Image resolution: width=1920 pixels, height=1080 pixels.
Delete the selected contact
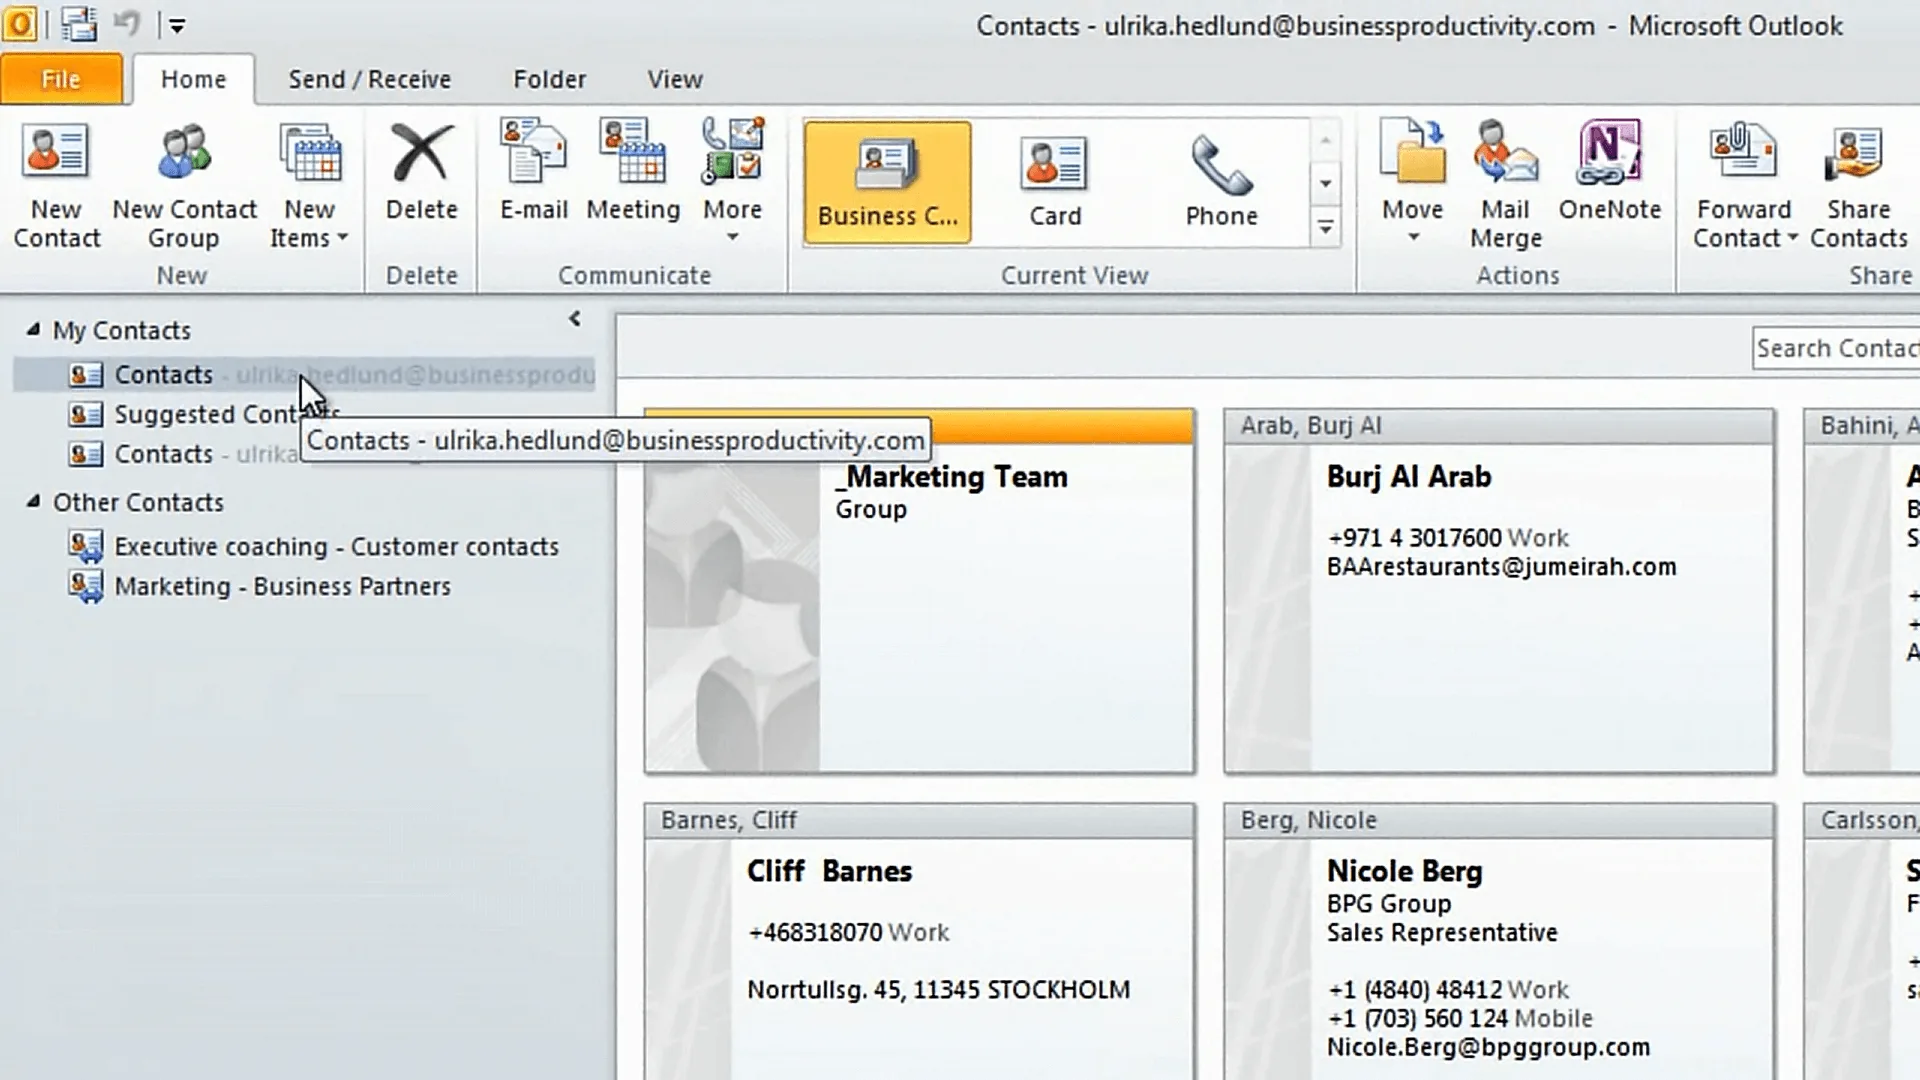421,172
